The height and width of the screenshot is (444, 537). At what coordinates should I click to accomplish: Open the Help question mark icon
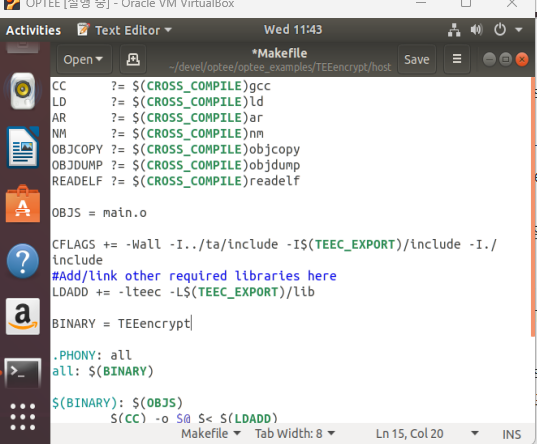pyautogui.click(x=23, y=261)
